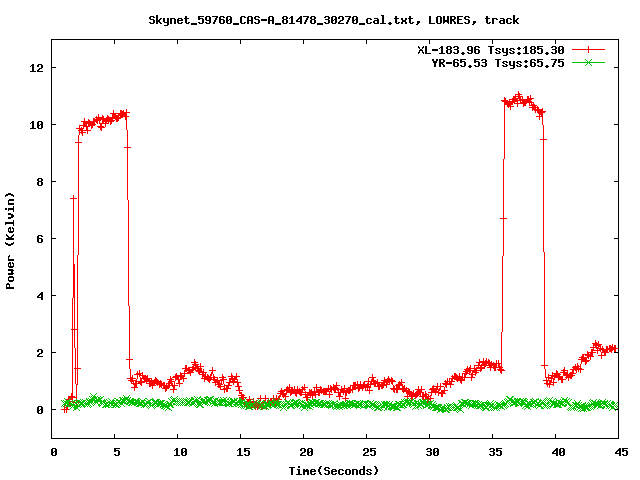
Task: Click the Power (Kelvin) axis label
Action: (x=10, y=241)
